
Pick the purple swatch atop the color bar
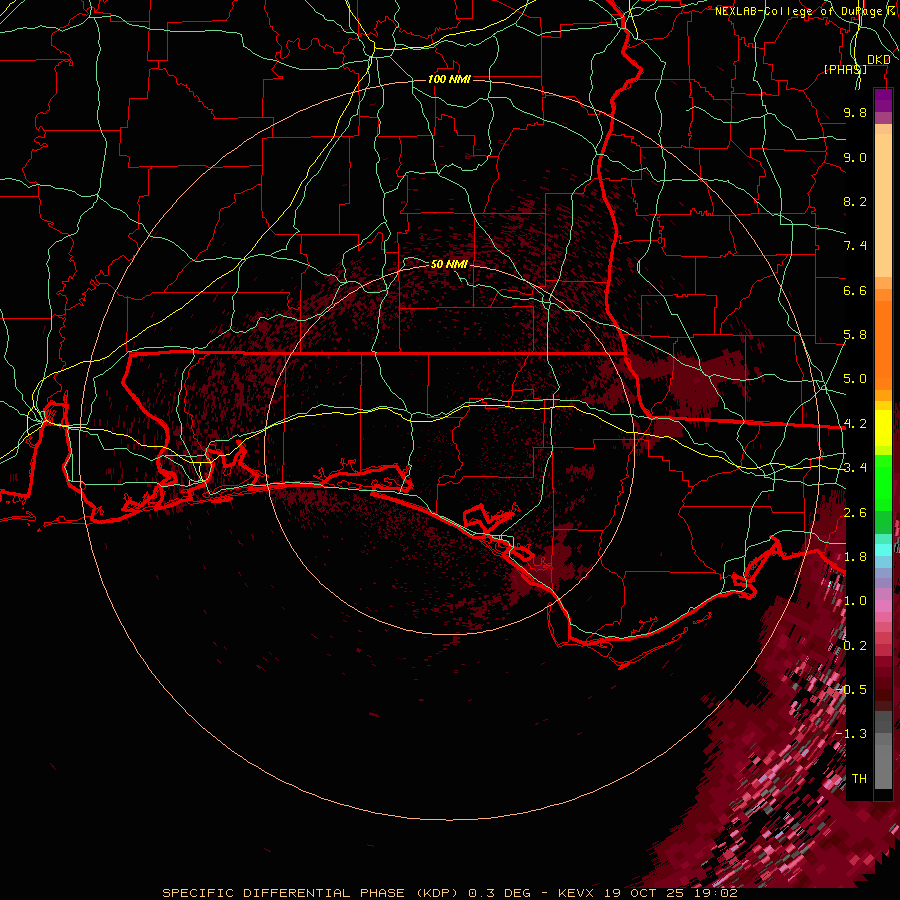(883, 100)
